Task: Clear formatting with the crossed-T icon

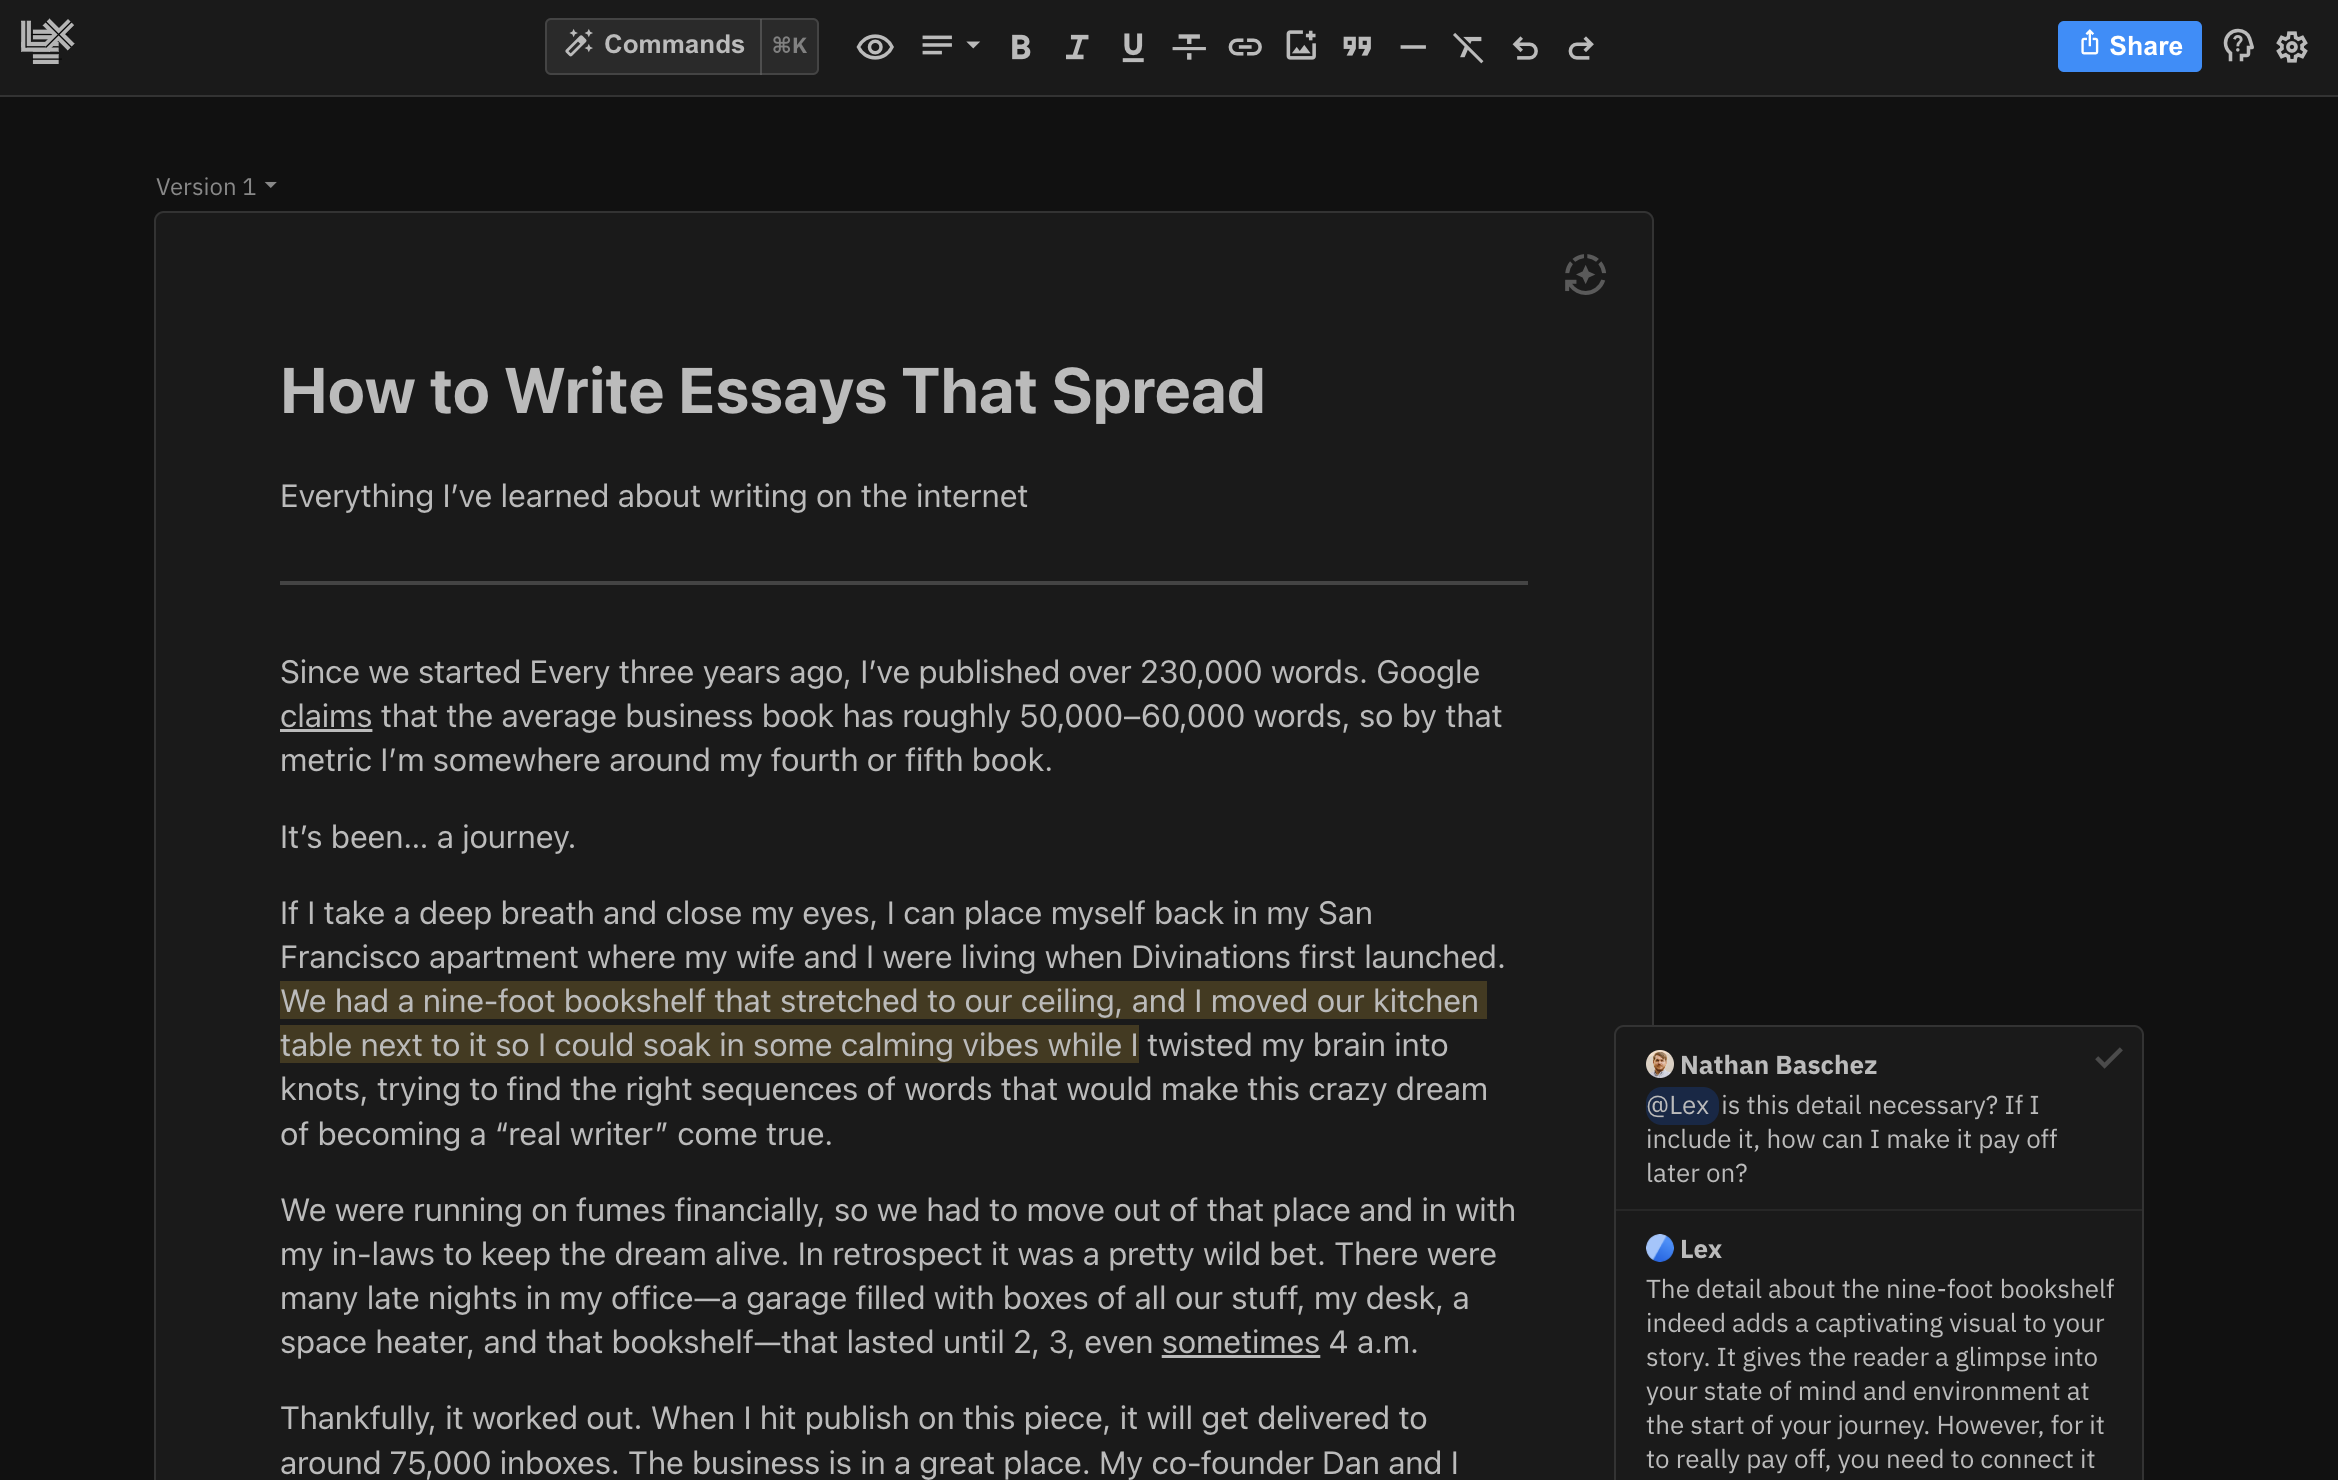Action: 1468,47
